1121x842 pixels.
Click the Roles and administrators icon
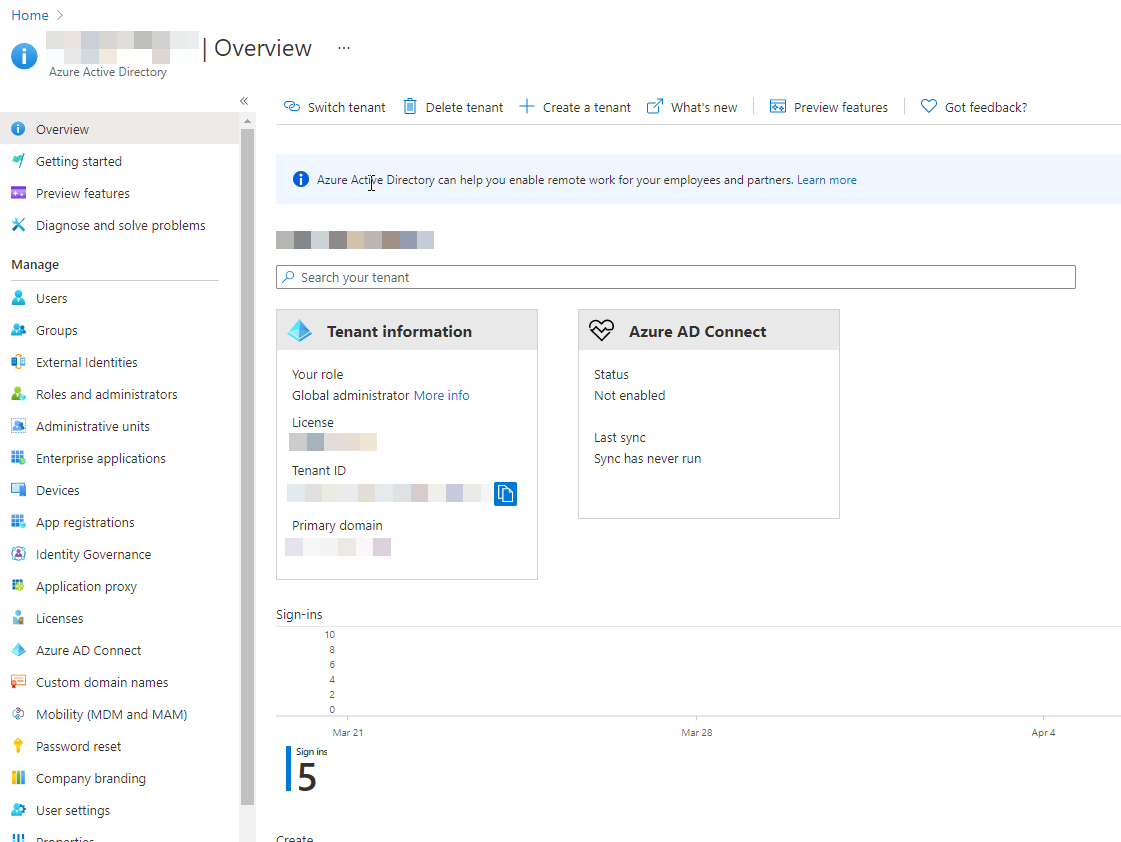point(19,395)
